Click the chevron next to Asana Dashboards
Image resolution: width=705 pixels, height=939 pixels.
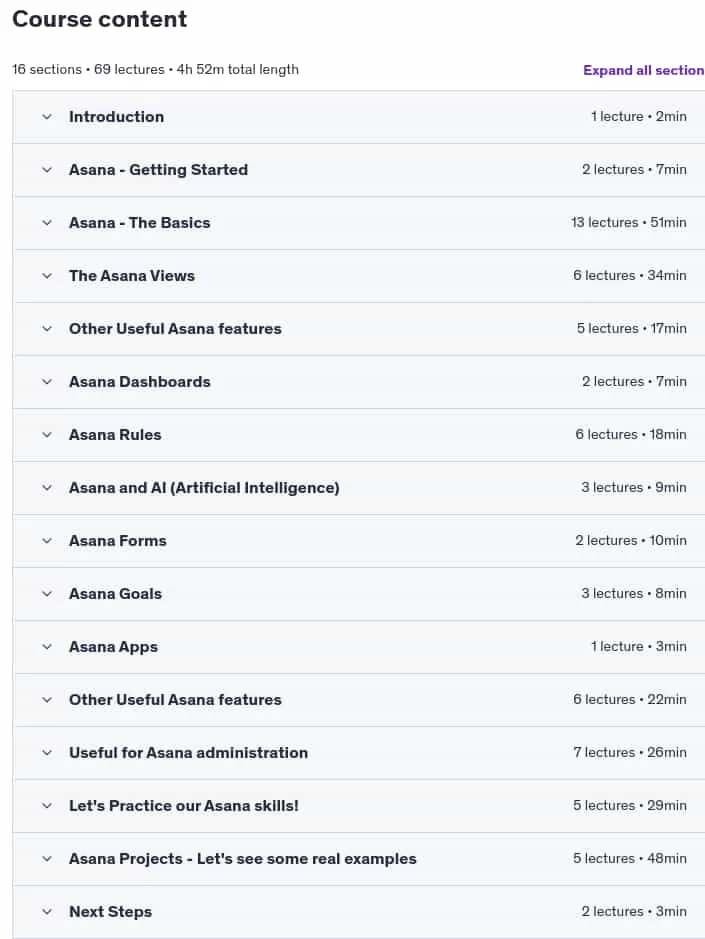(x=47, y=382)
